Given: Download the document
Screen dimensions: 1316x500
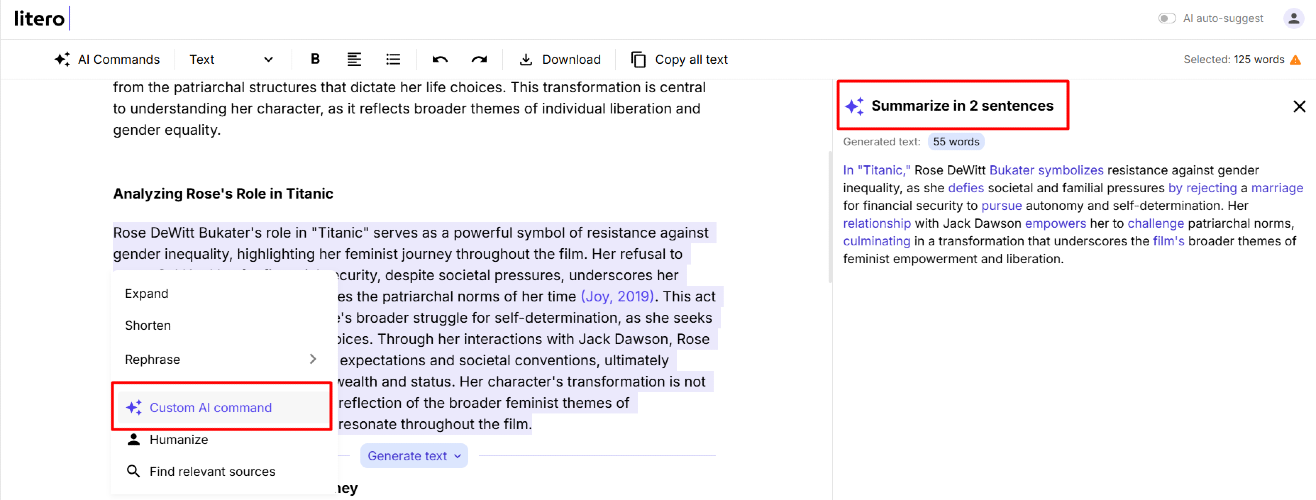Looking at the screenshot, I should (x=560, y=59).
